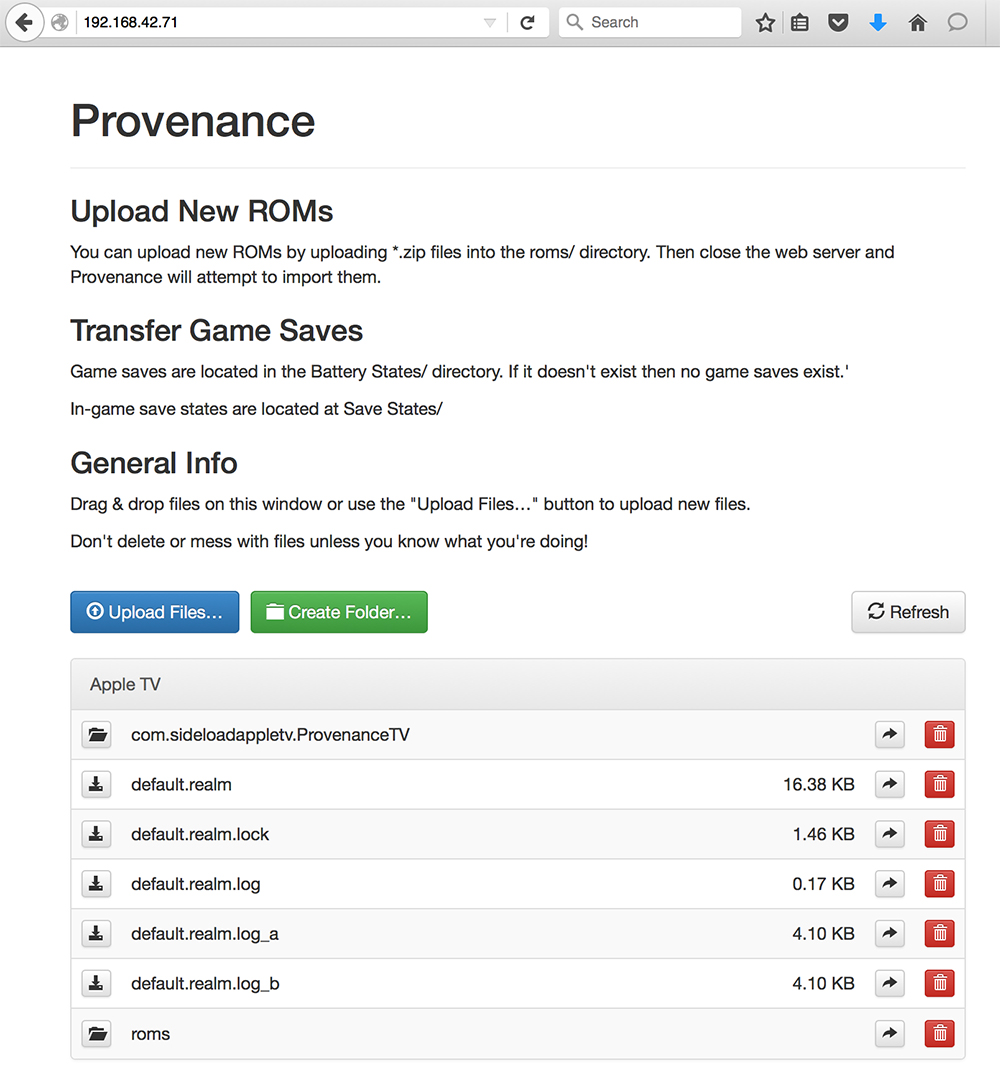The image size is (1000, 1071).
Task: Delete the roms folder
Action: [939, 1034]
